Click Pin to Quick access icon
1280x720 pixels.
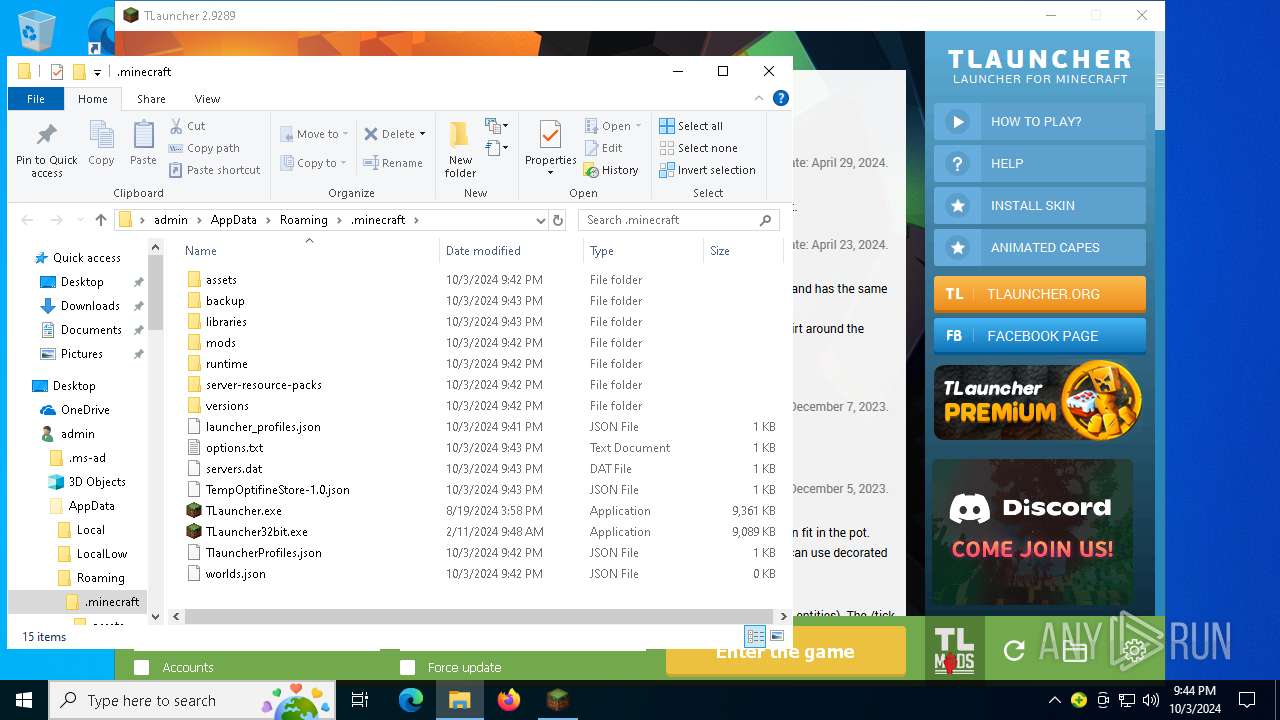[x=46, y=135]
